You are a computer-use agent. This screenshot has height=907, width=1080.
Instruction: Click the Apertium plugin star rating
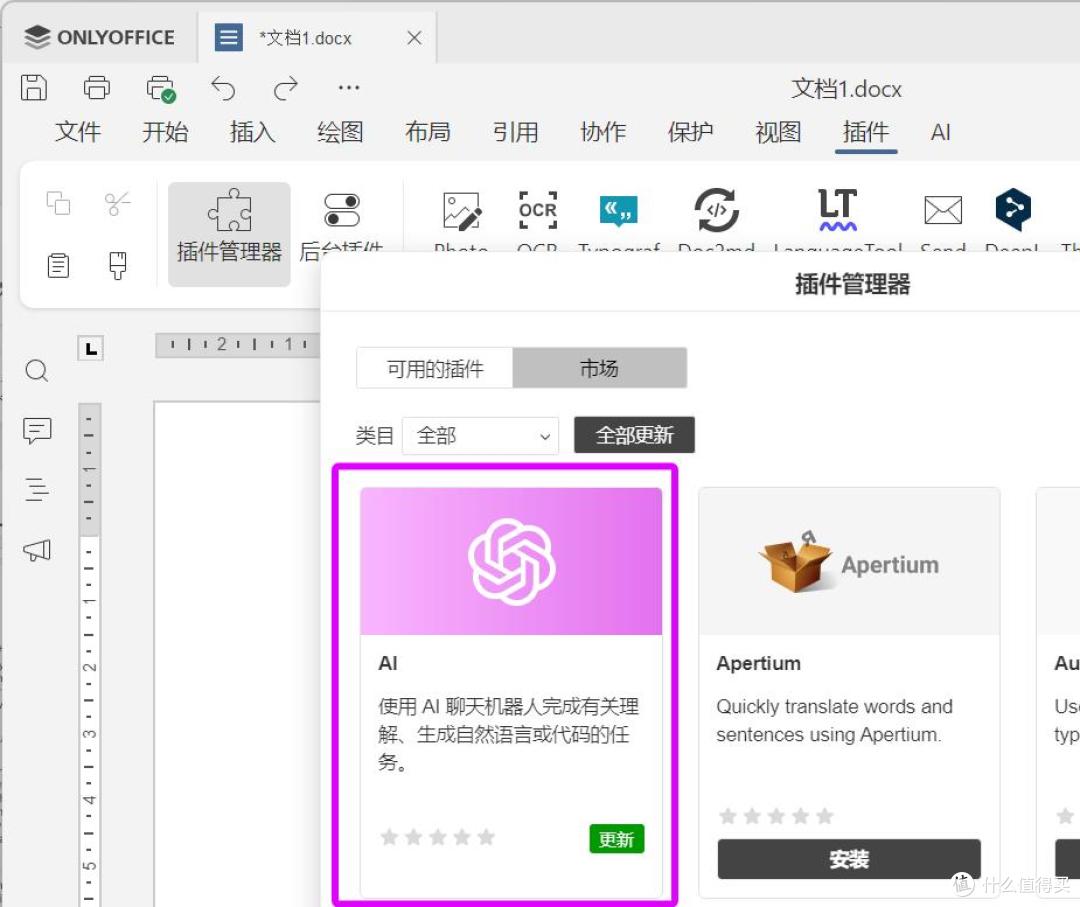776,816
